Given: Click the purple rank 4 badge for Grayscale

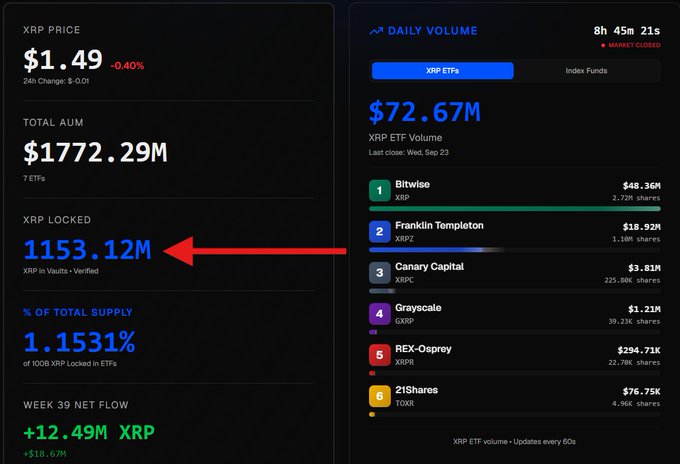Looking at the screenshot, I should pos(379,314).
